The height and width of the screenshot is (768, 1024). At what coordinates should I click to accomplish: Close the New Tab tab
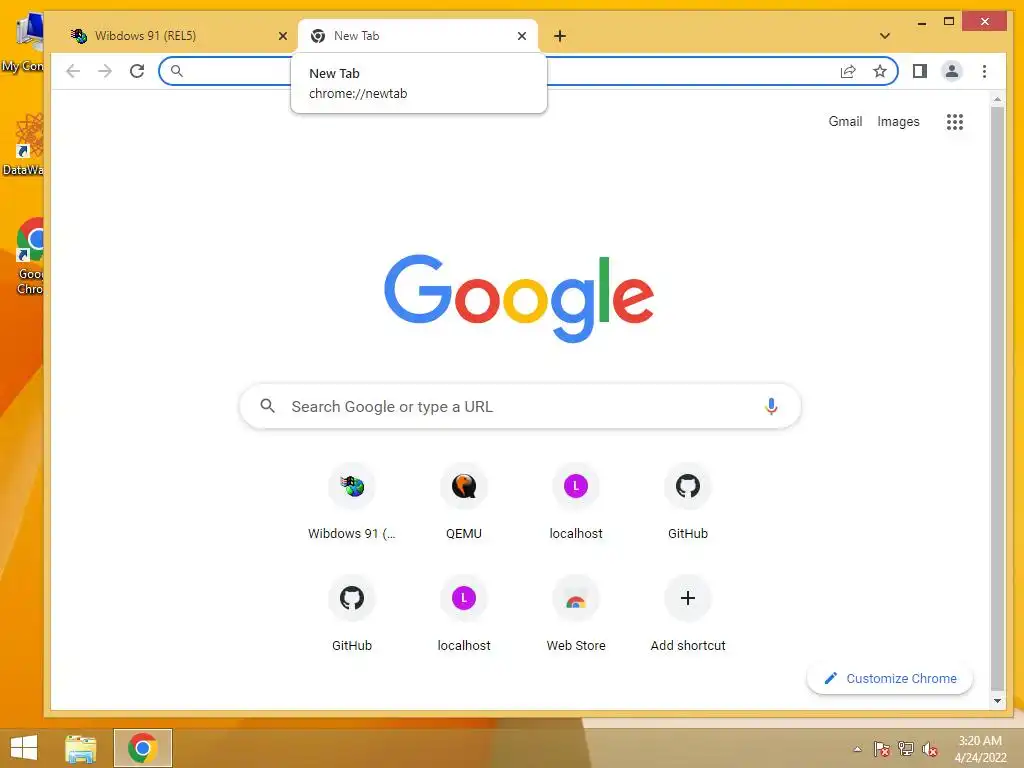(x=521, y=36)
